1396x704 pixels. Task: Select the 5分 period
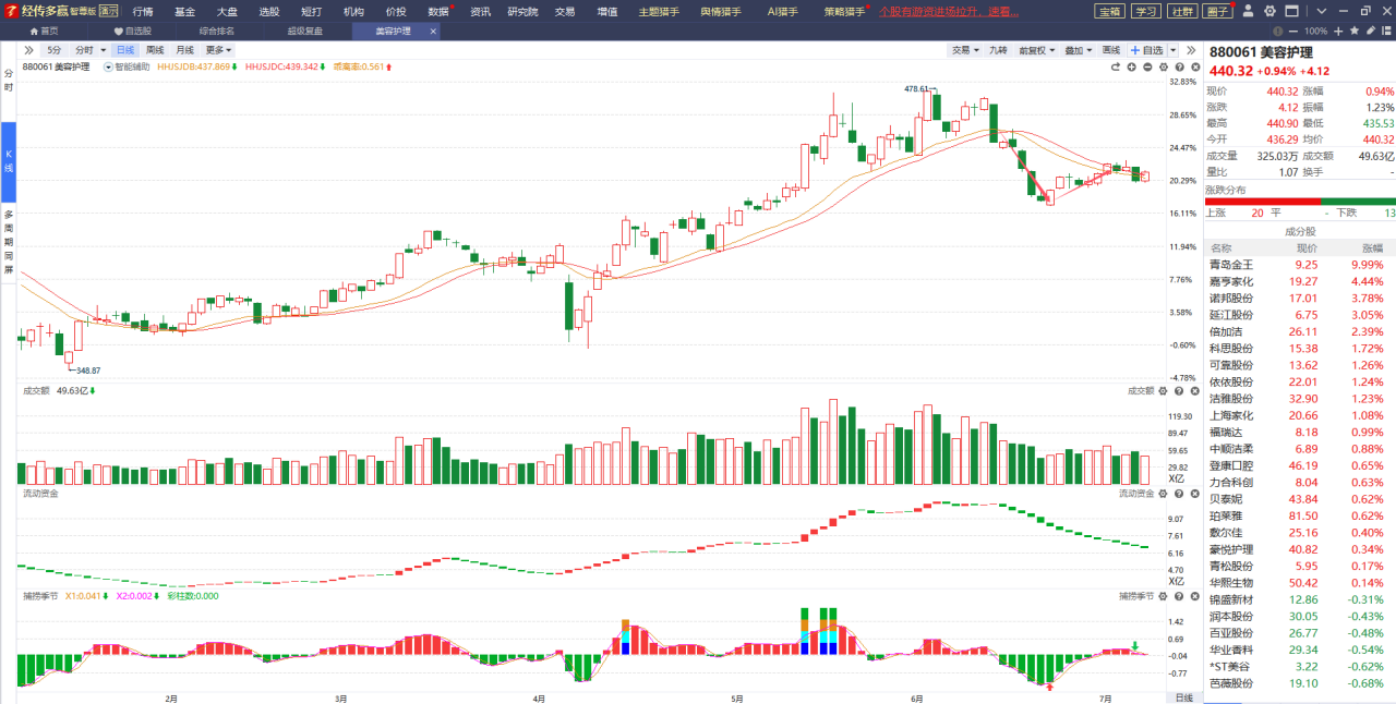(x=54, y=50)
